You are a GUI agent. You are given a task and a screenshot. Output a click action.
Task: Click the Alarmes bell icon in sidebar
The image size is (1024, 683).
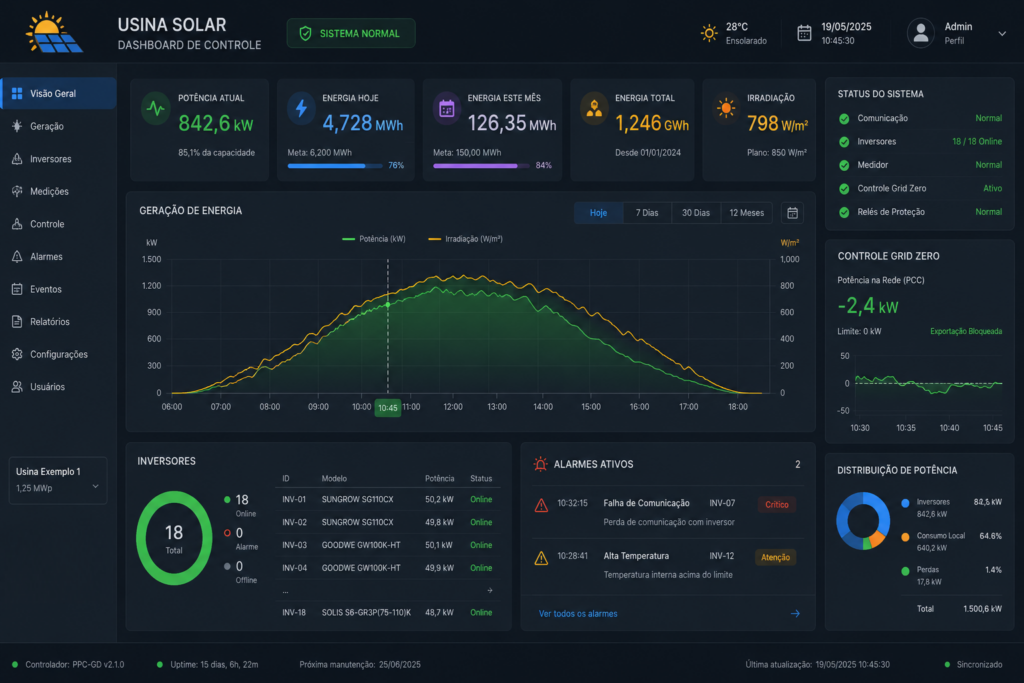point(17,257)
